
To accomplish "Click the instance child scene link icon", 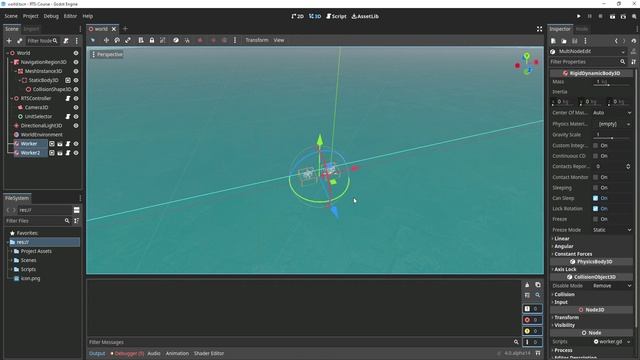I will 20,41.
